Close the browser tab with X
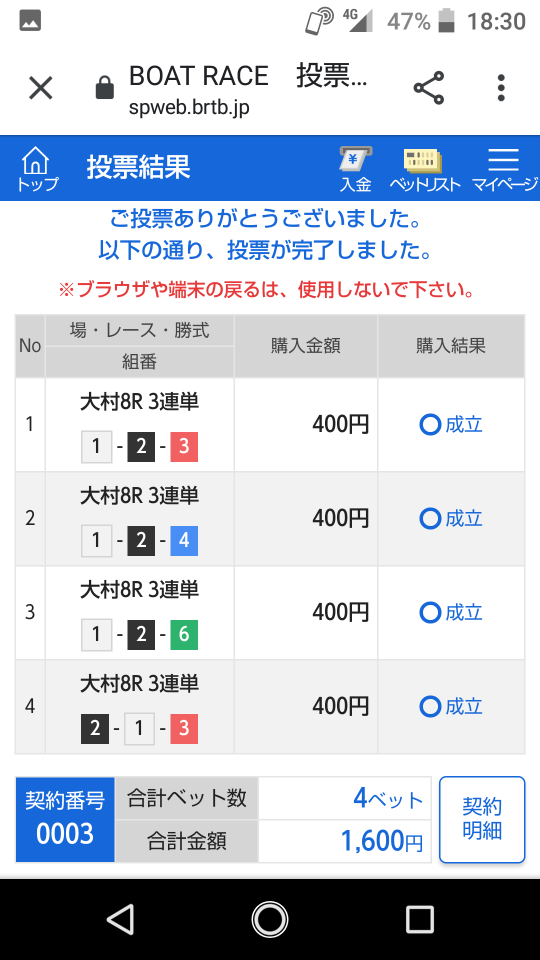 point(41,88)
